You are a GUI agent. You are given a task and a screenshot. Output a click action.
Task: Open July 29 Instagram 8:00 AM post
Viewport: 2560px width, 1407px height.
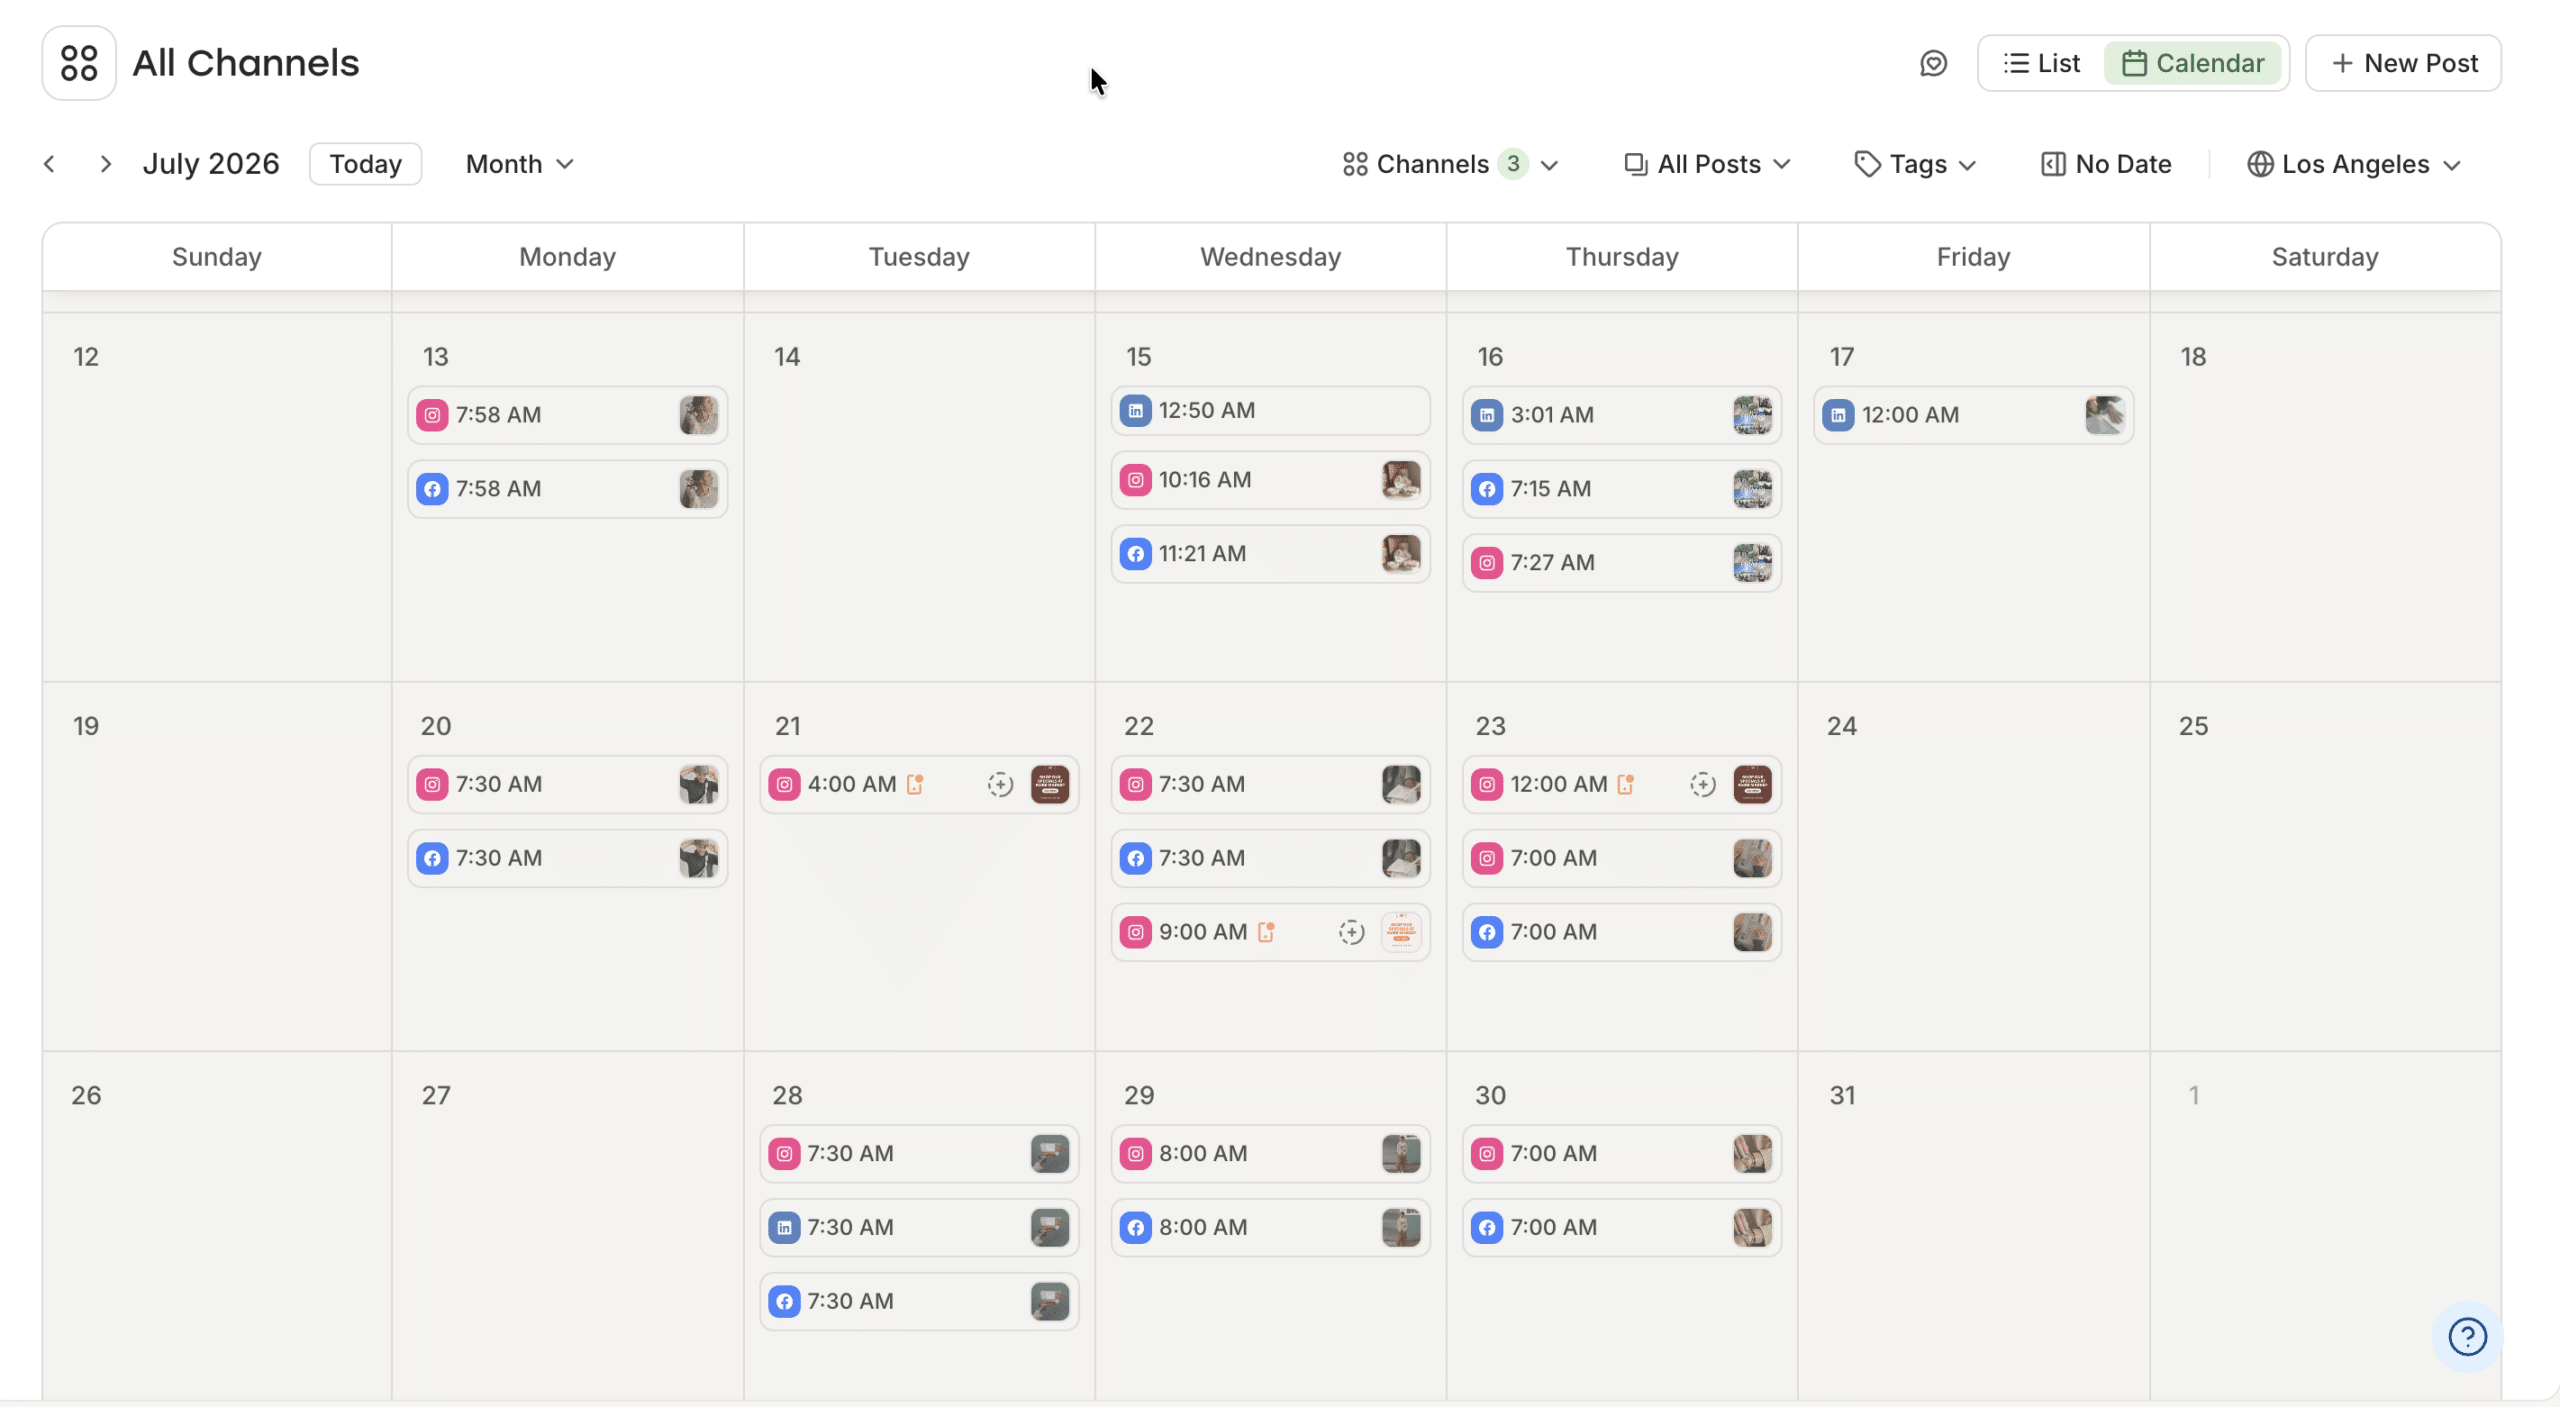pos(1270,1154)
